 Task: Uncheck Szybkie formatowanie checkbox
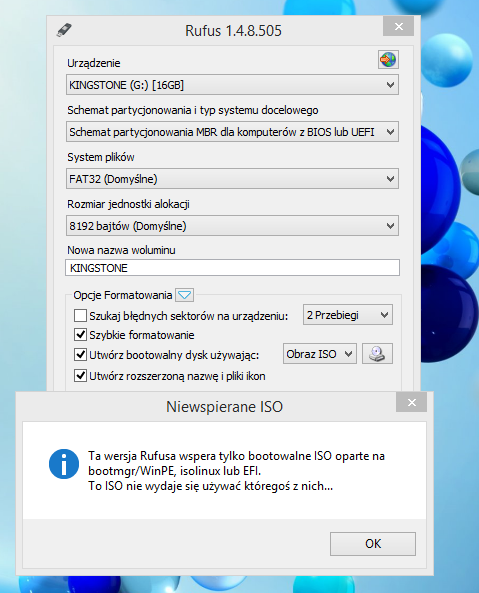pos(80,335)
